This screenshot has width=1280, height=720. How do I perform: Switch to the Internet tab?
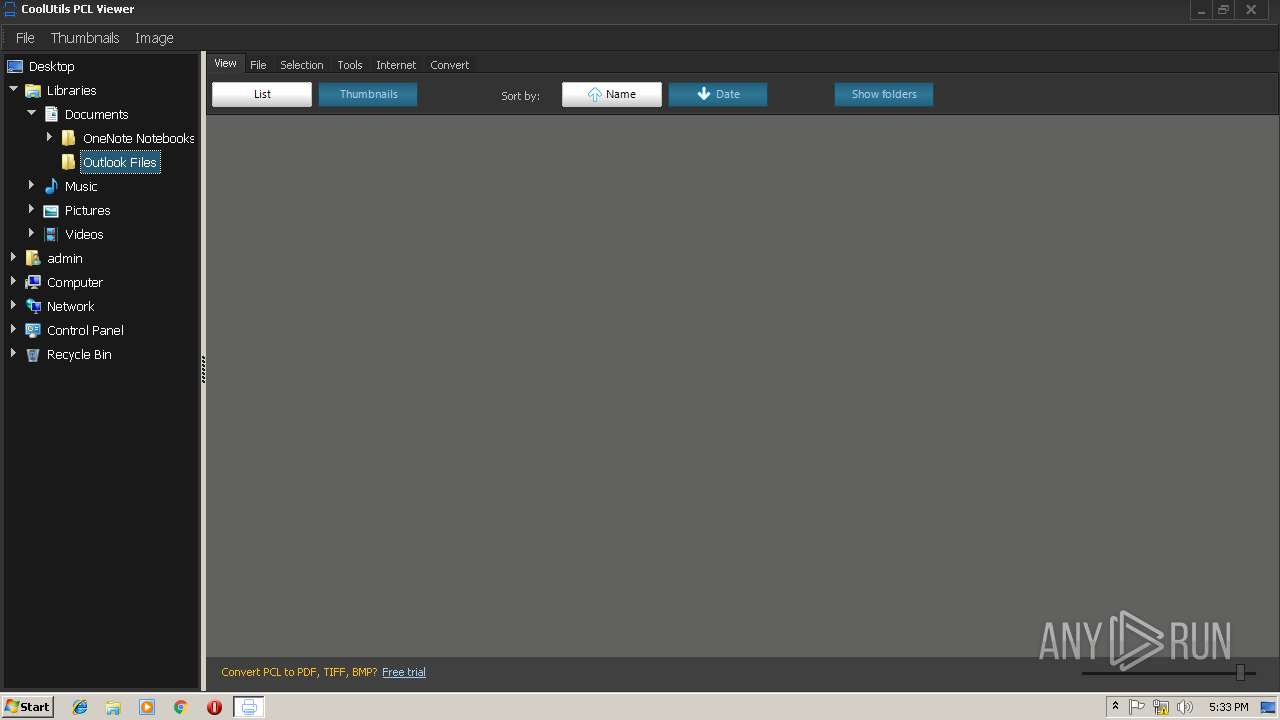[x=396, y=65]
